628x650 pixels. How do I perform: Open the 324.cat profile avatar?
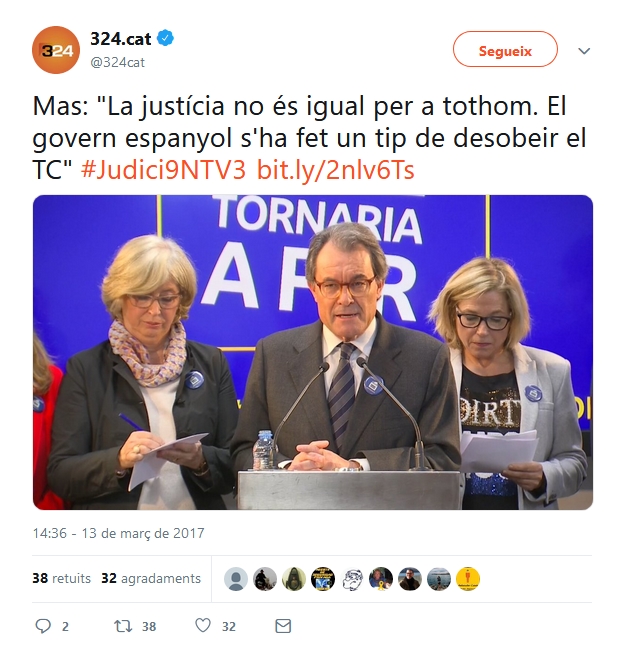[56, 50]
